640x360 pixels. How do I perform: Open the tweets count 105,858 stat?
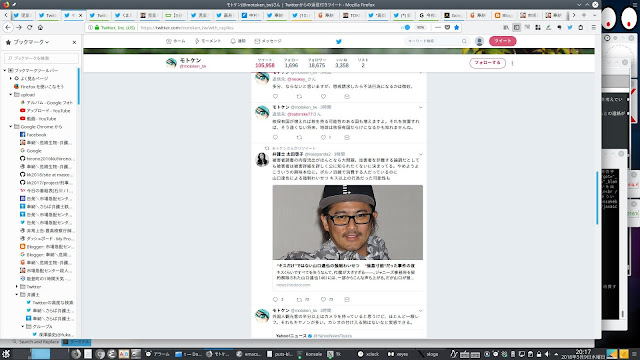coord(265,63)
